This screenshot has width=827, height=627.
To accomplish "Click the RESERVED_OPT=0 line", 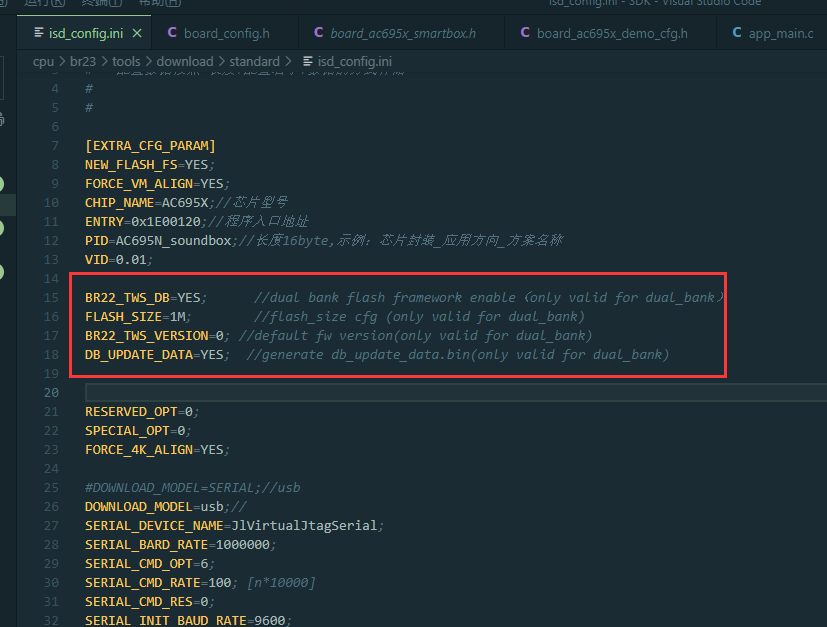I will [142, 411].
